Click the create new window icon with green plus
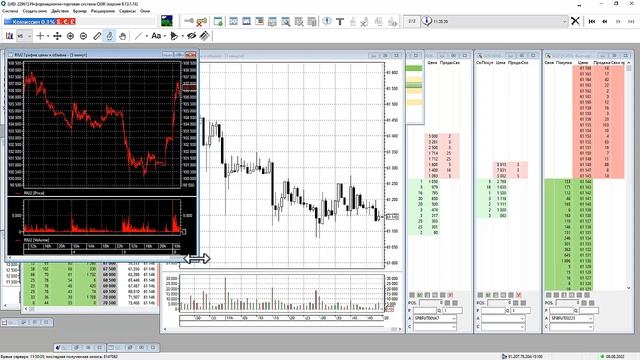 (x=218, y=21)
